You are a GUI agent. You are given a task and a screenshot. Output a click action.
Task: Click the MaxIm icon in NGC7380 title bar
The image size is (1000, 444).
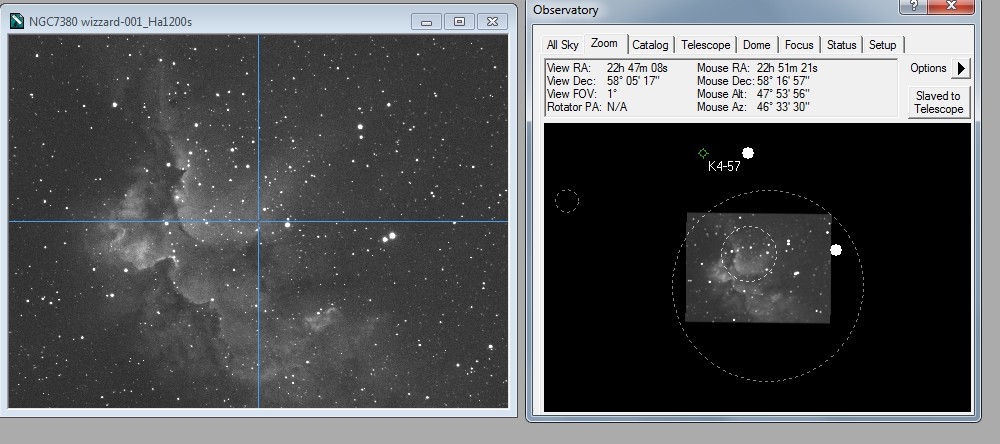point(16,21)
